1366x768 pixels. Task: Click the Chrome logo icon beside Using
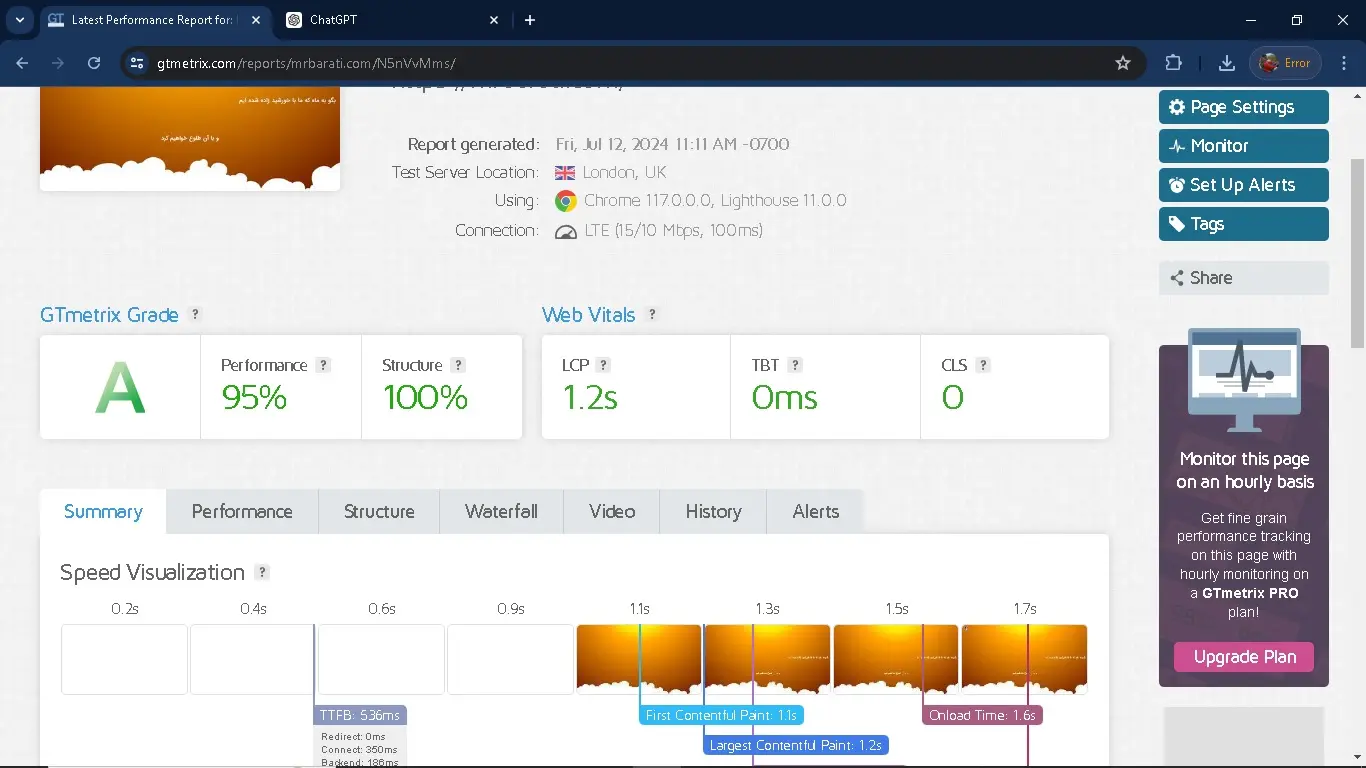pos(566,201)
